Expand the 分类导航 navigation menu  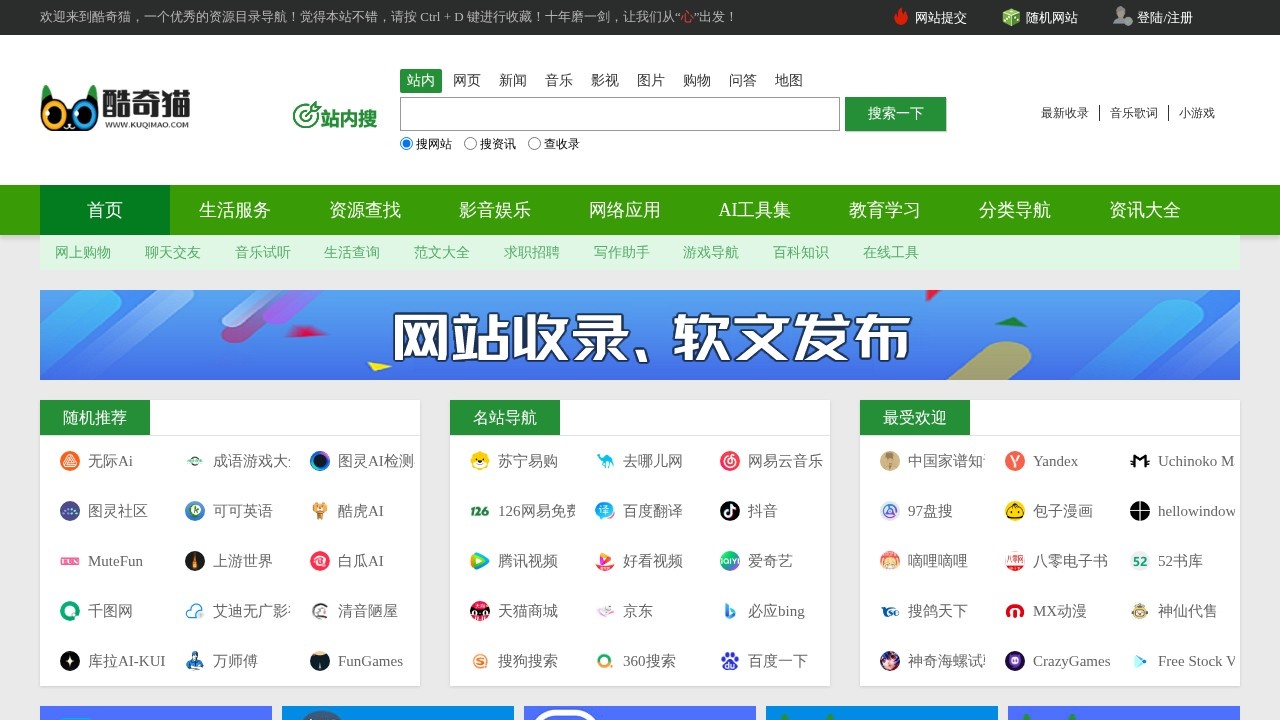tap(1015, 210)
